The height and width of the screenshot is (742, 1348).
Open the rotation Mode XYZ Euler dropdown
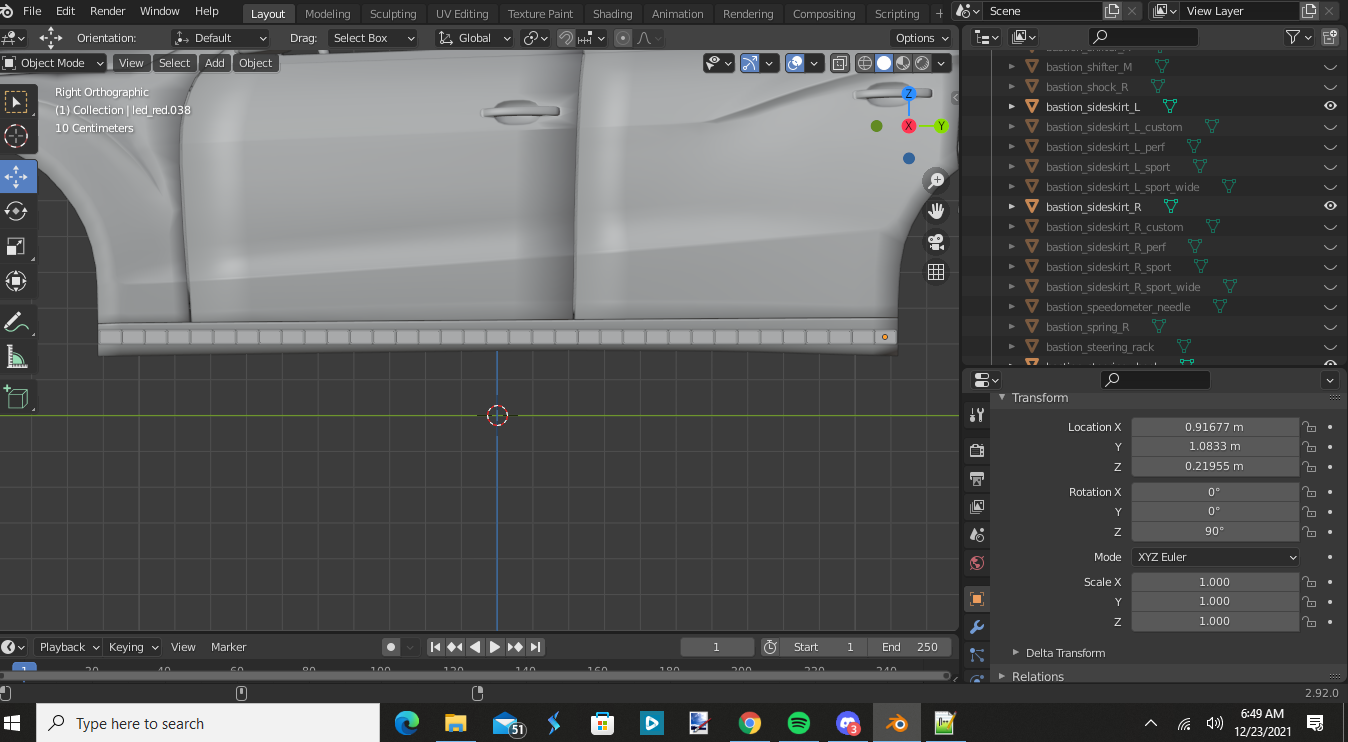(x=1215, y=557)
